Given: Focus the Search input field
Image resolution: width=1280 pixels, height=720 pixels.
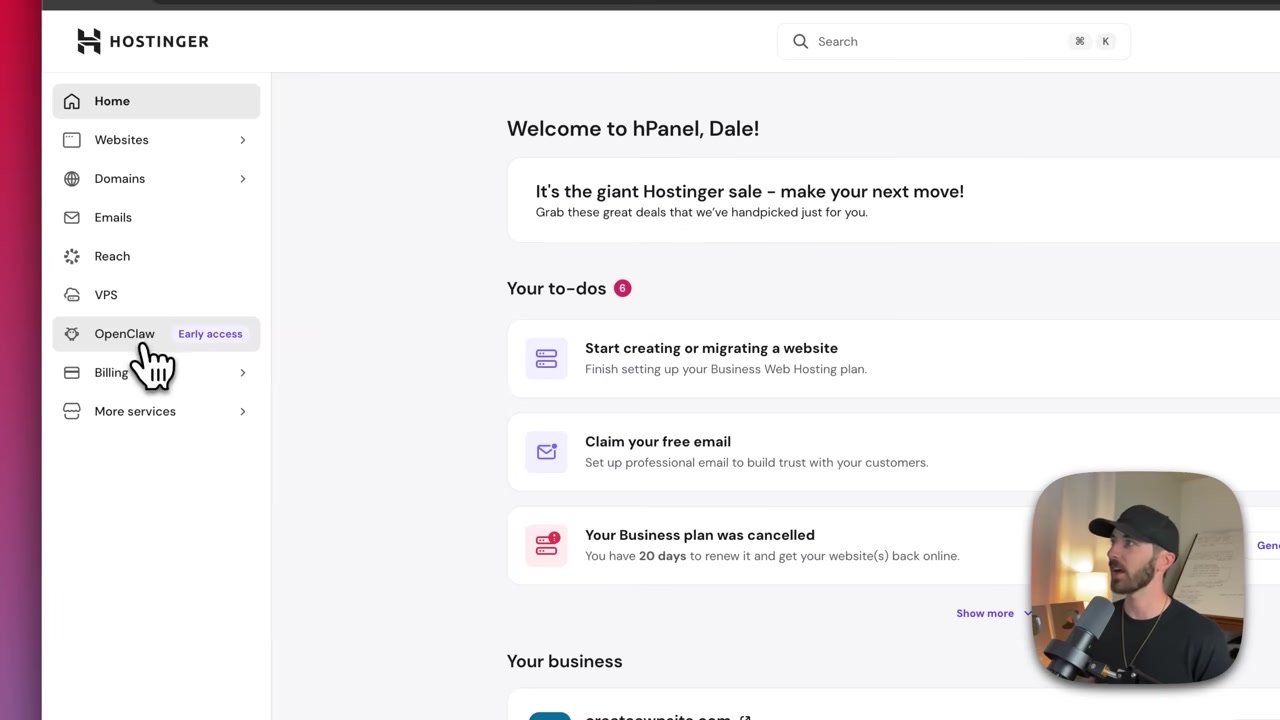Looking at the screenshot, I should (953, 41).
